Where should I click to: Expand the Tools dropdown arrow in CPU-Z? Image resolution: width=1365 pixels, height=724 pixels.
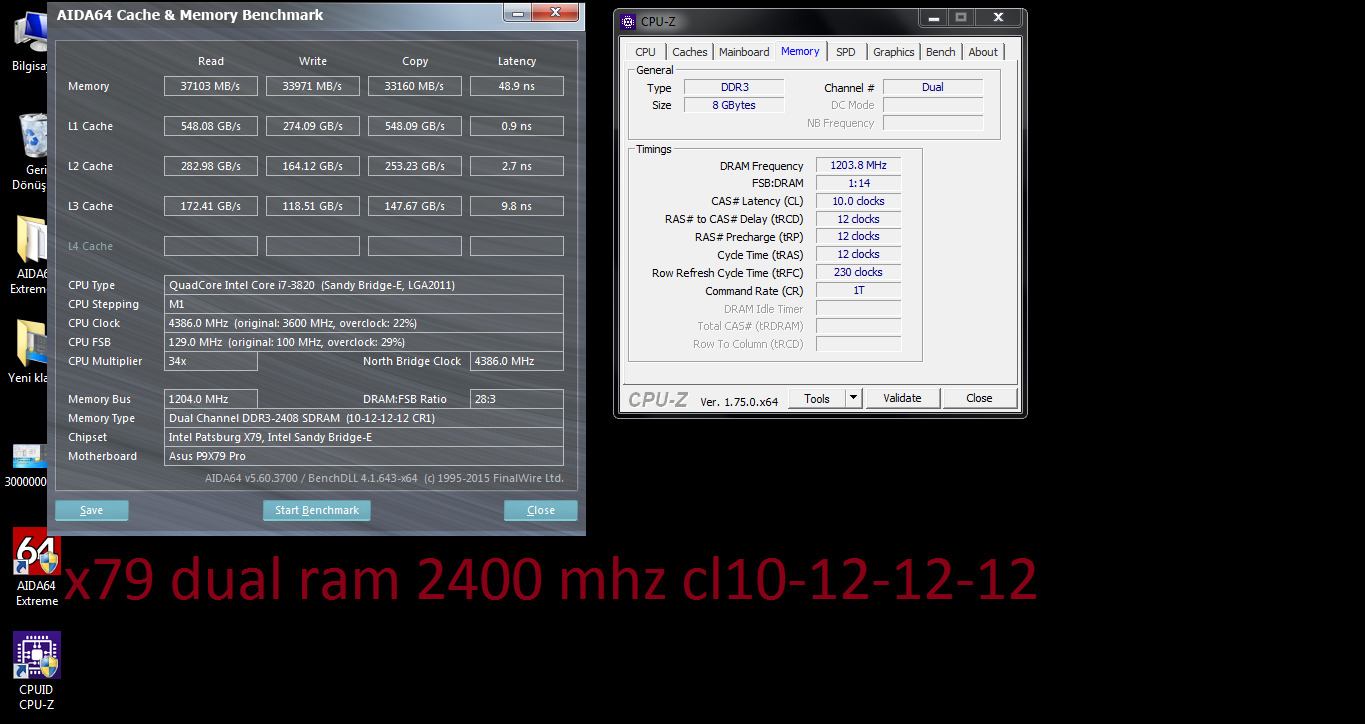point(853,398)
